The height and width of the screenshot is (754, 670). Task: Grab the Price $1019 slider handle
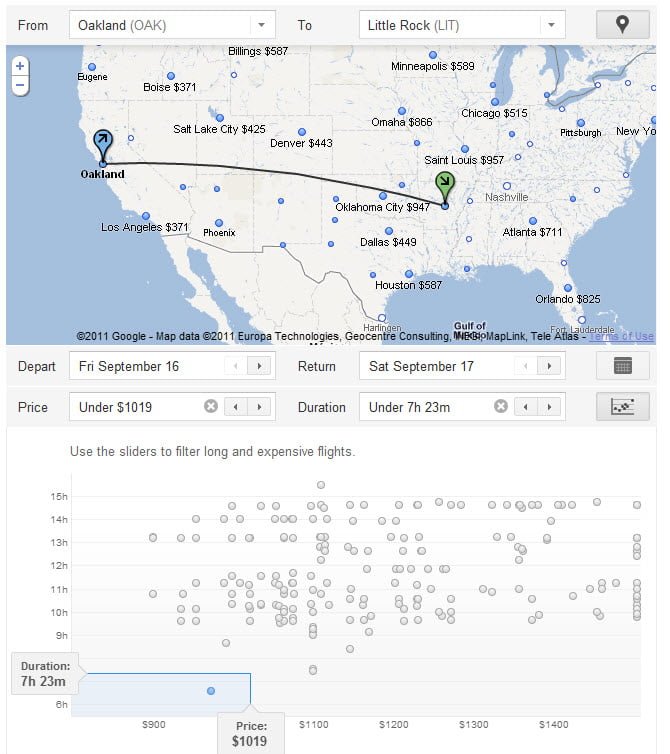point(250,733)
